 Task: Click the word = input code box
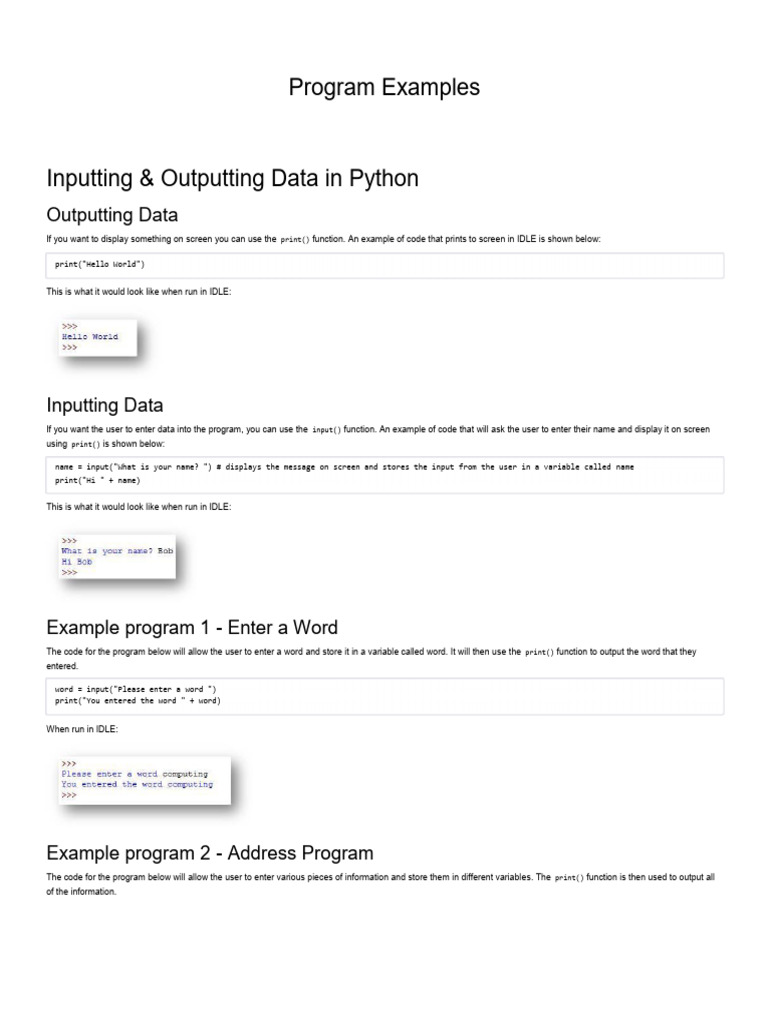click(384, 695)
